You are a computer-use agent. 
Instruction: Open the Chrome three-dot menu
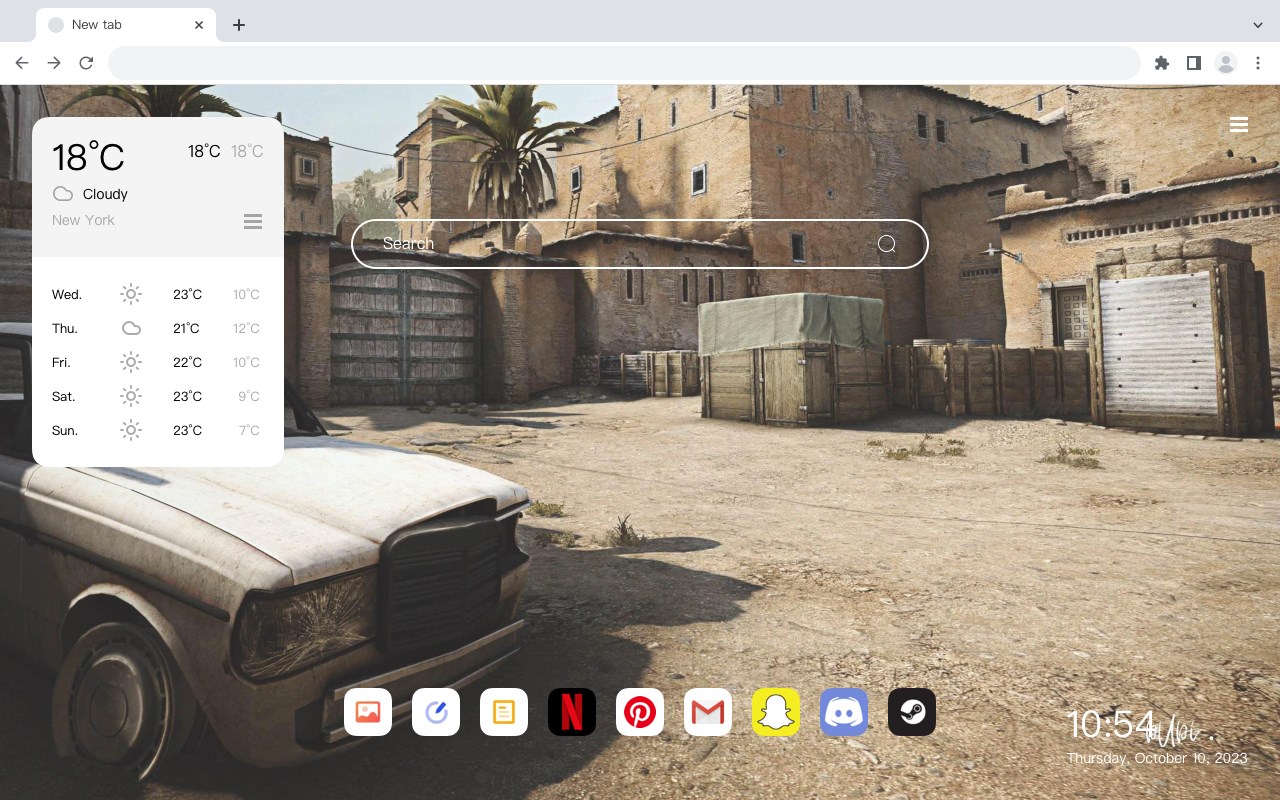(1258, 63)
